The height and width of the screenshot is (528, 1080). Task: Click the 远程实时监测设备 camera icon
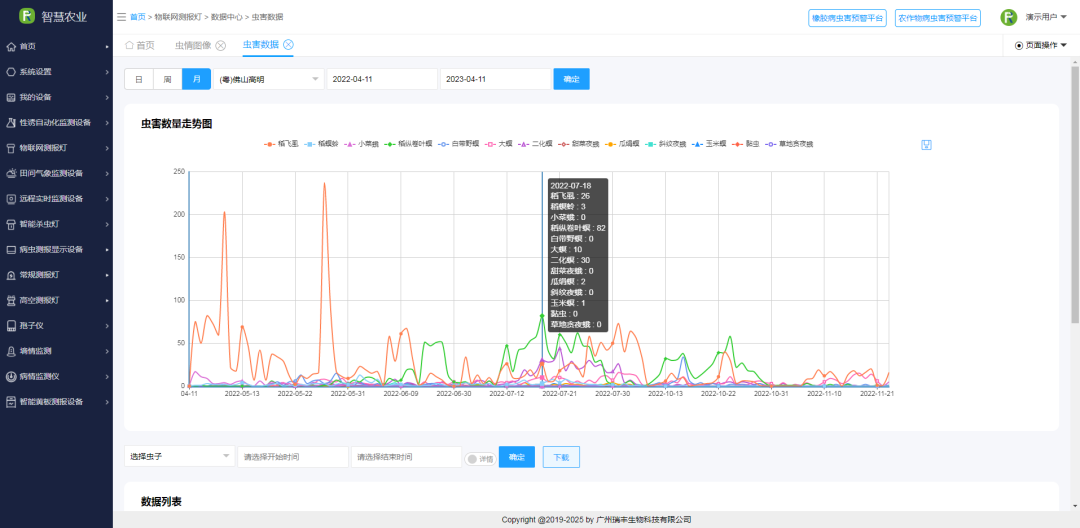[11, 198]
